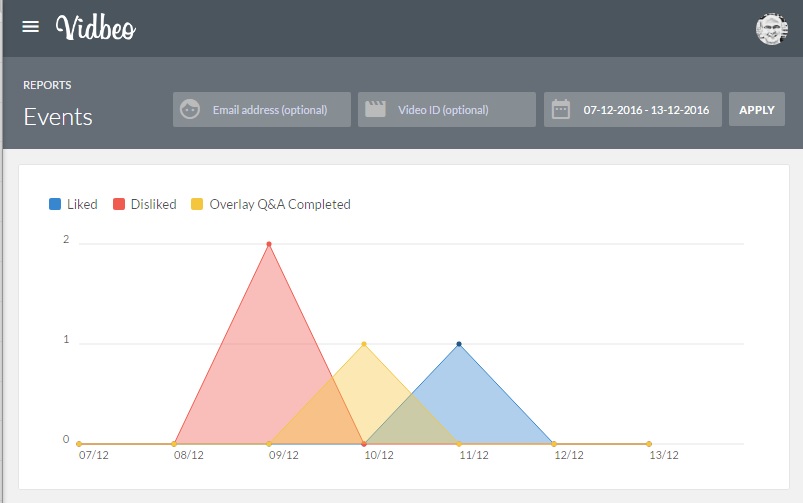Focus the Video ID input field
The image size is (803, 503).
click(x=455, y=110)
